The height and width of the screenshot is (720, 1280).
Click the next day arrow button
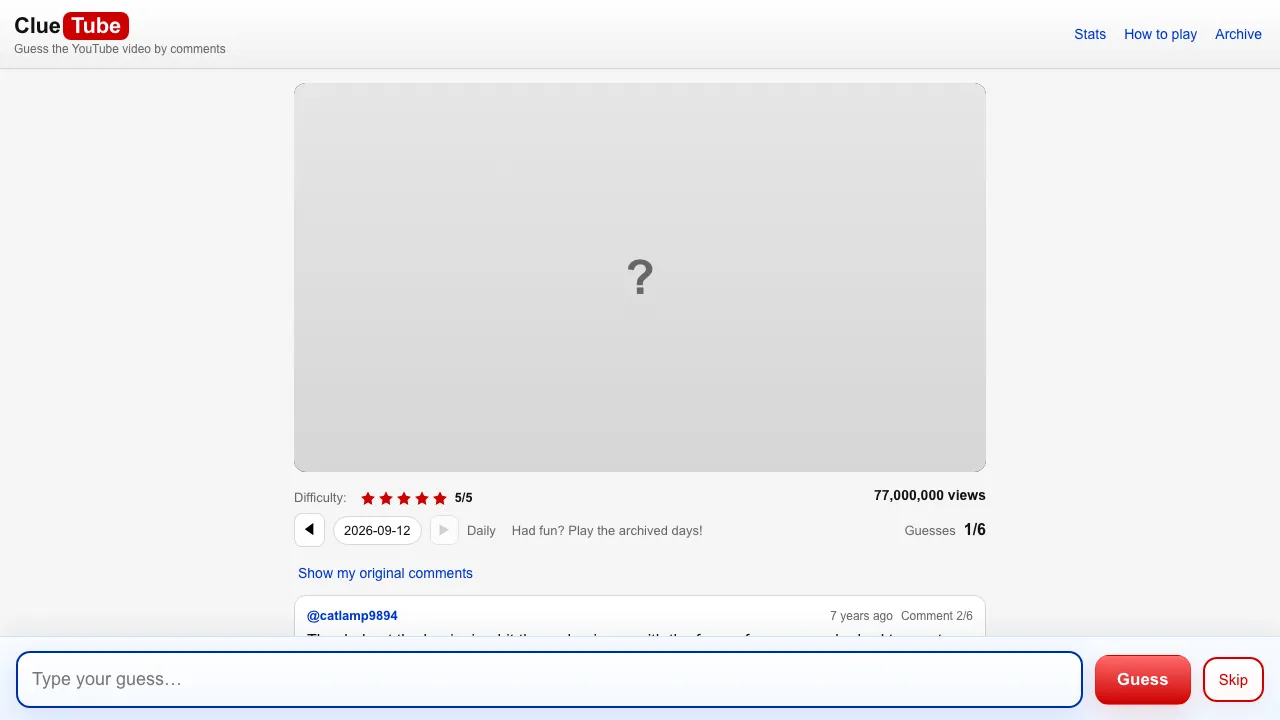tap(444, 530)
